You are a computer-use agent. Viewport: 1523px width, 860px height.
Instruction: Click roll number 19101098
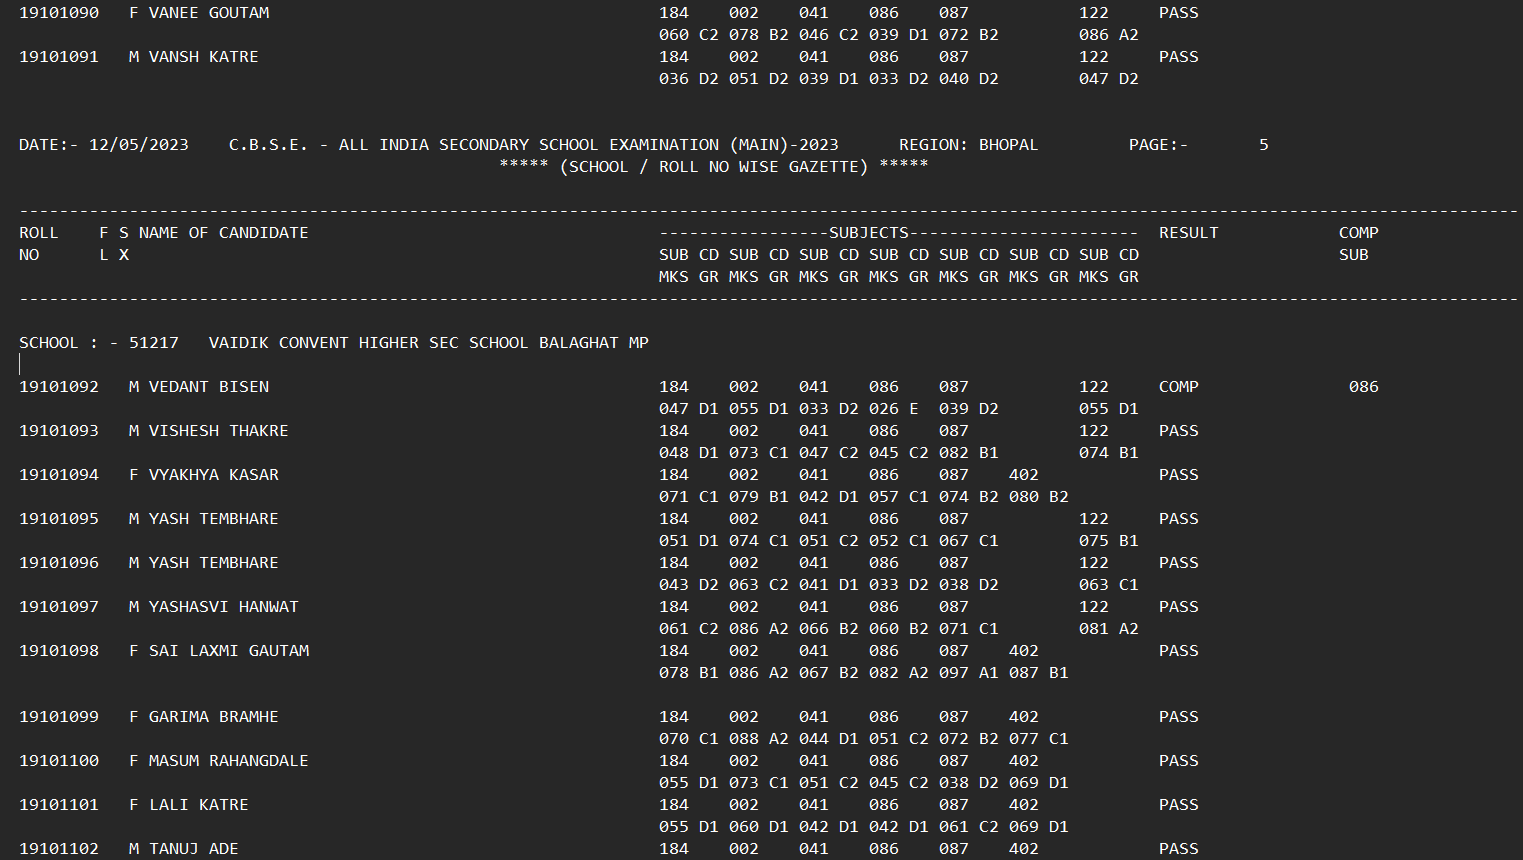59,651
